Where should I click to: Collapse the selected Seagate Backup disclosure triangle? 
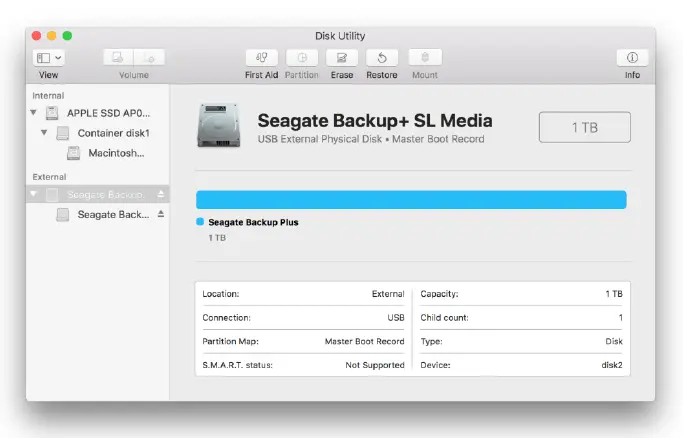(x=34, y=194)
